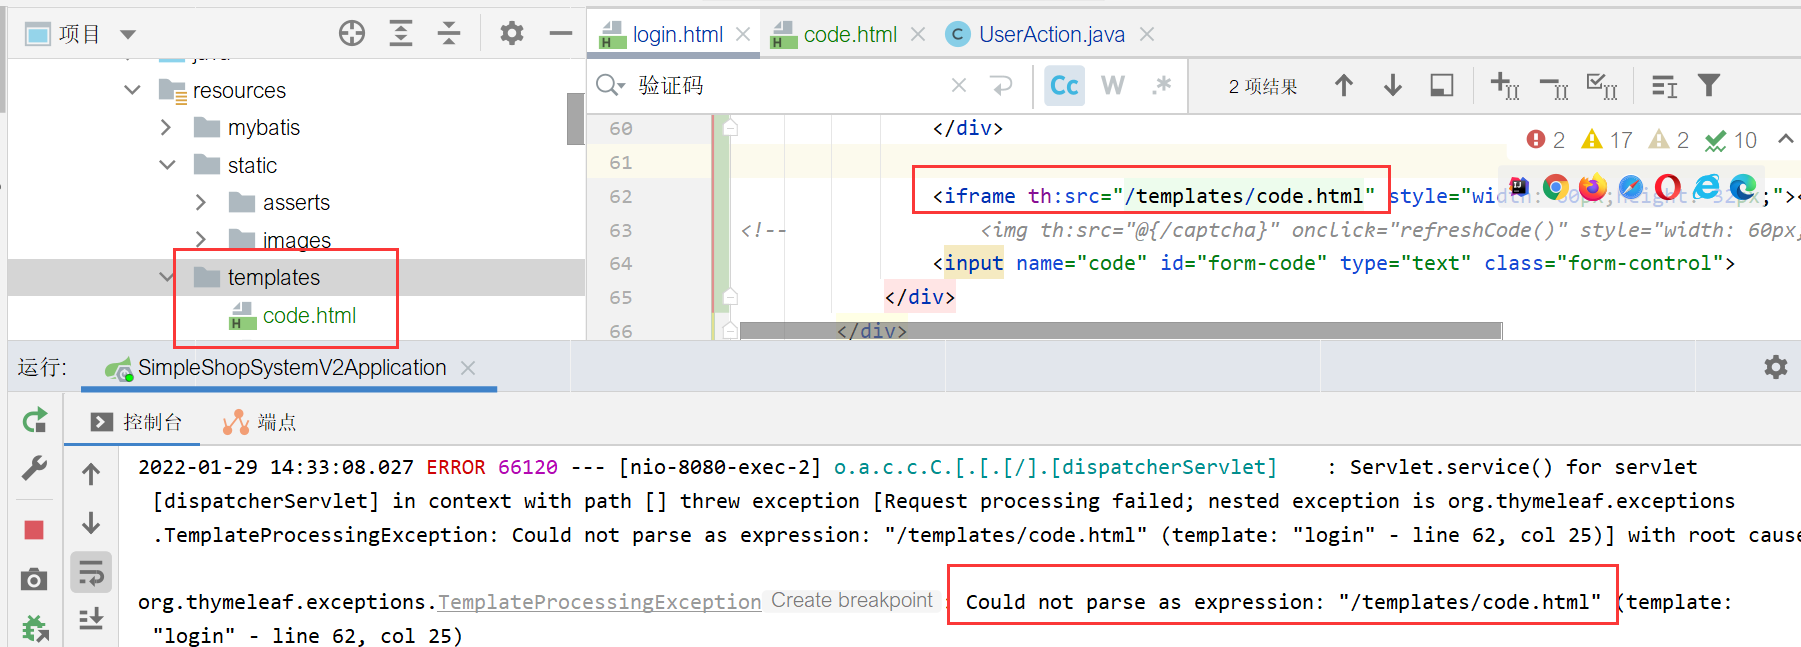Viewport: 1801px width, 647px height.
Task: Open preview in Edge browser icon
Action: coord(1743,187)
